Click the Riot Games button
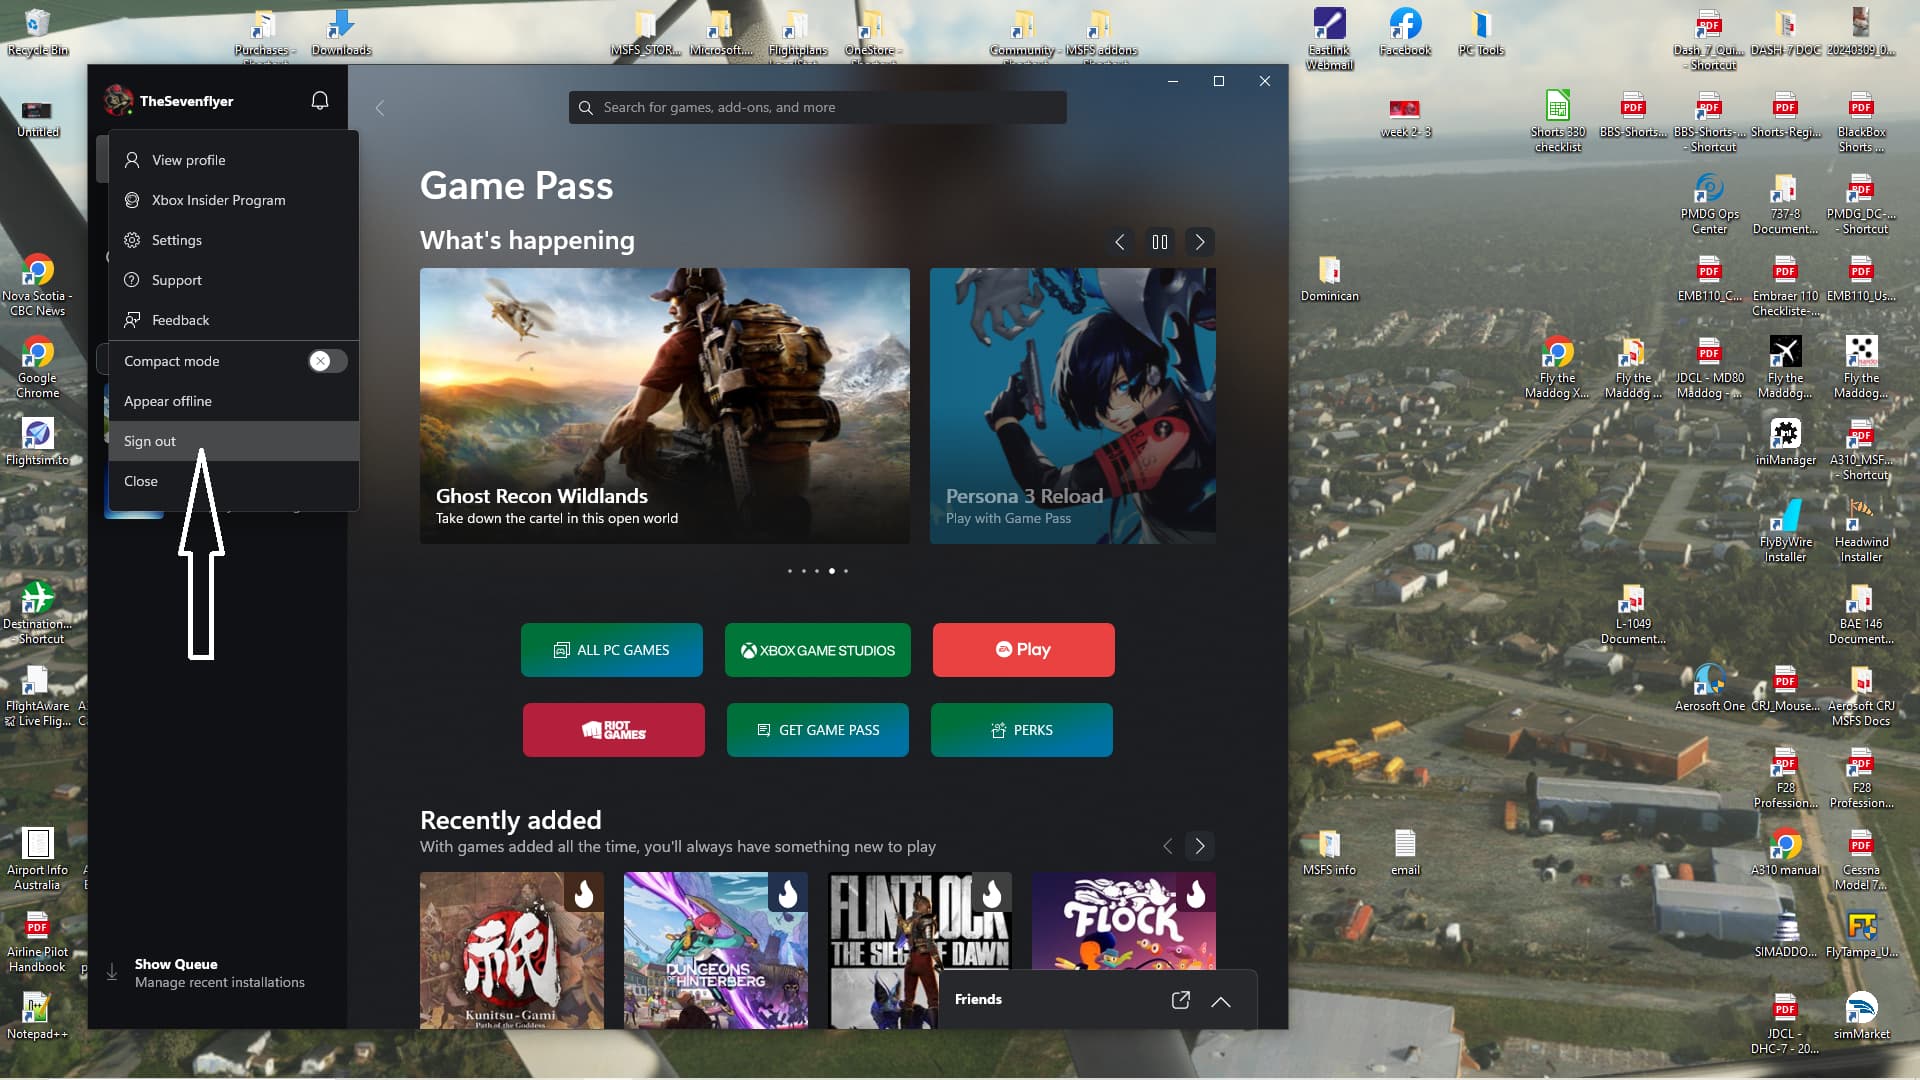 click(614, 730)
